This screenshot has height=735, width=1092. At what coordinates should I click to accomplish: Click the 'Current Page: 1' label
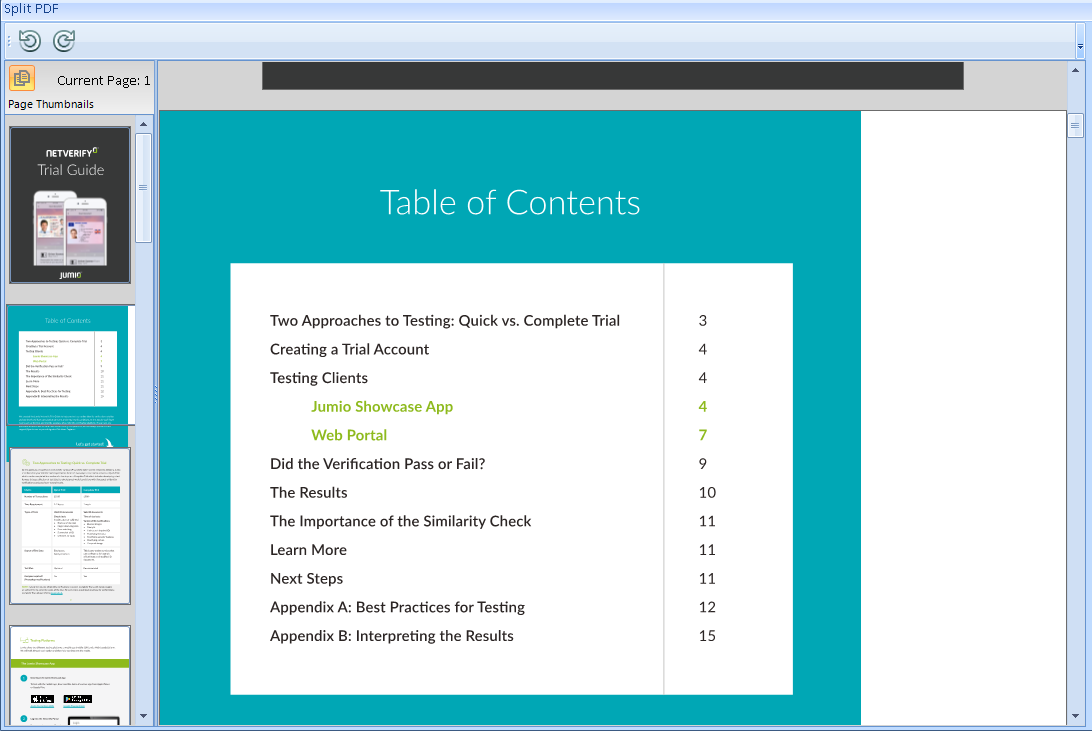103,81
